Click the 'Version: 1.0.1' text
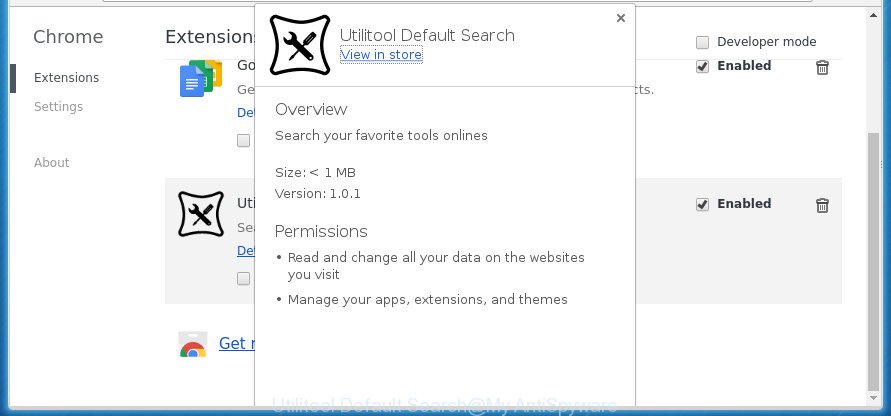This screenshot has height=416, width=891. [x=318, y=194]
